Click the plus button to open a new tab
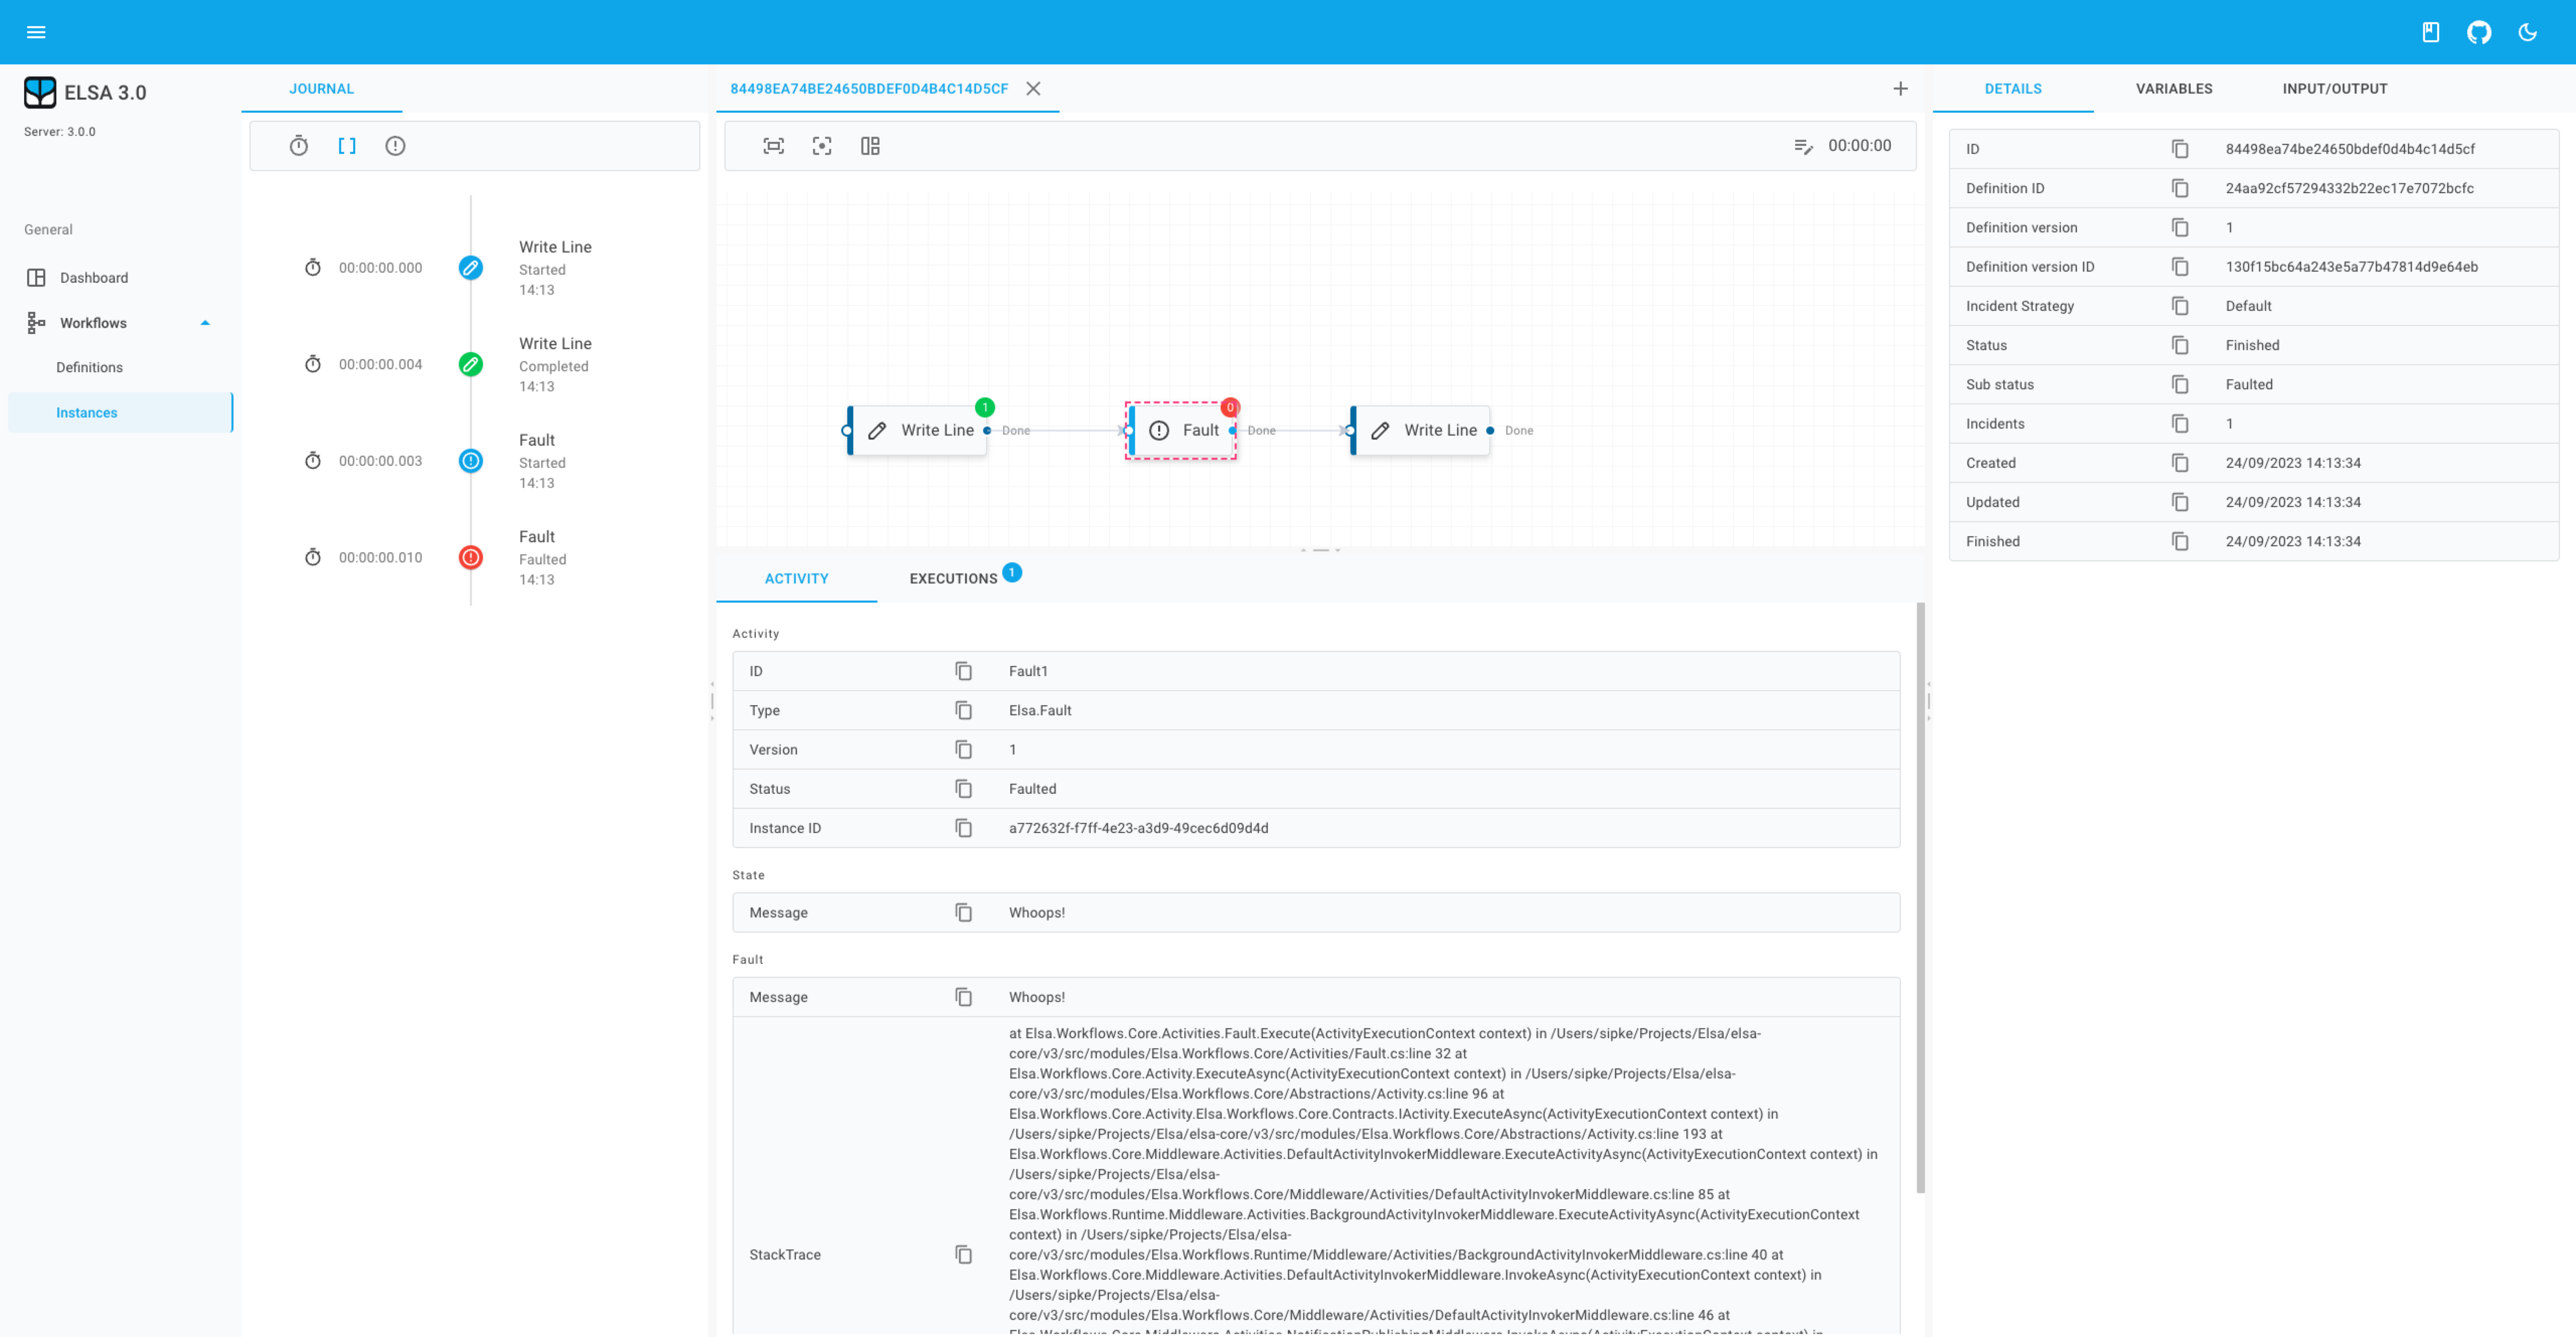The image size is (2576, 1337). [x=1900, y=88]
